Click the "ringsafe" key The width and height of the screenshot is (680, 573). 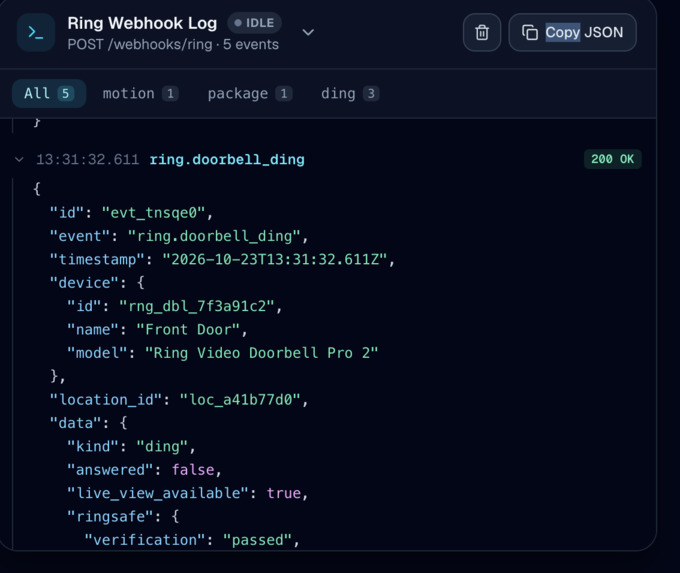coord(110,517)
